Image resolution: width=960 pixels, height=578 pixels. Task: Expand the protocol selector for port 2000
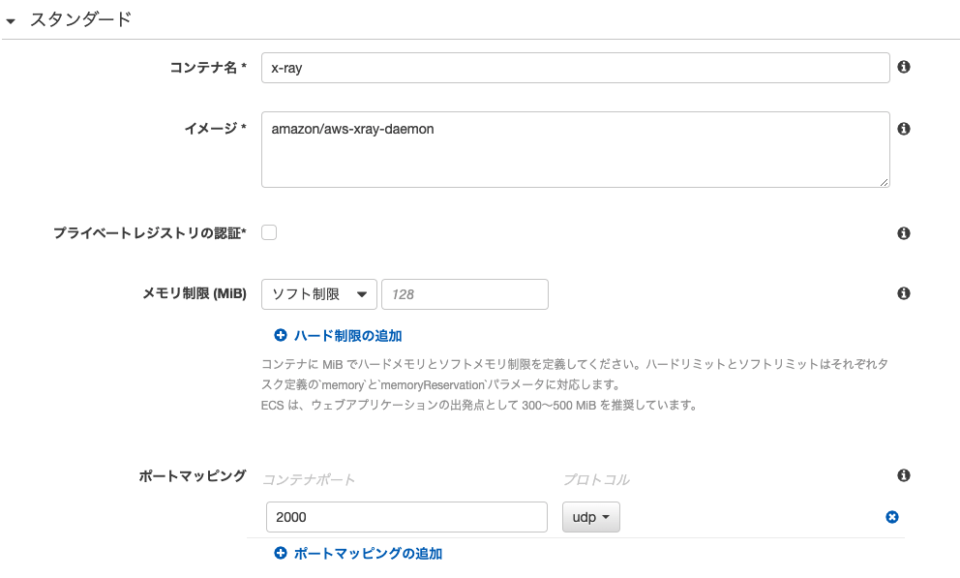tap(590, 517)
